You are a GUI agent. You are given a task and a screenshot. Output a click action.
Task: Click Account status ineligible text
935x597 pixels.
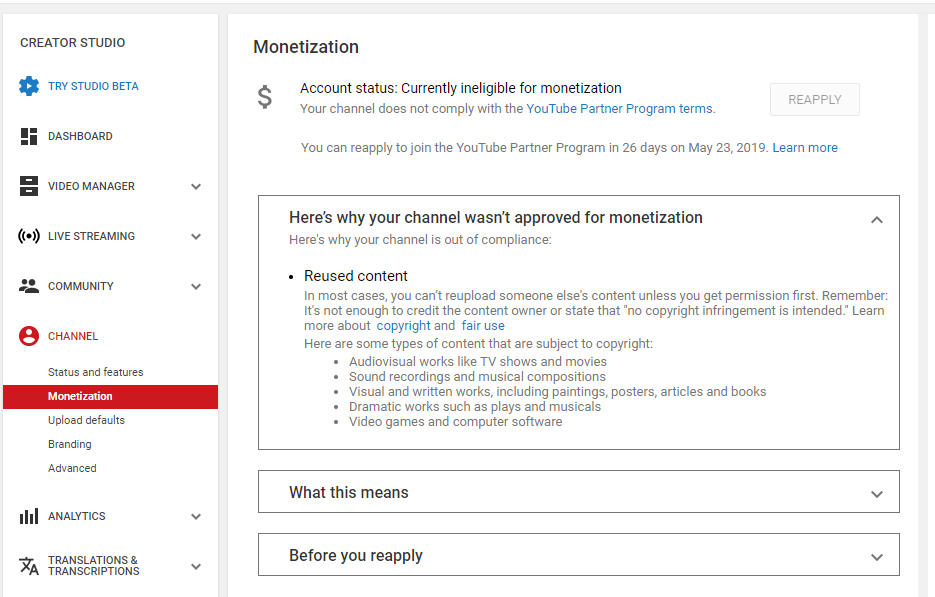coord(461,88)
